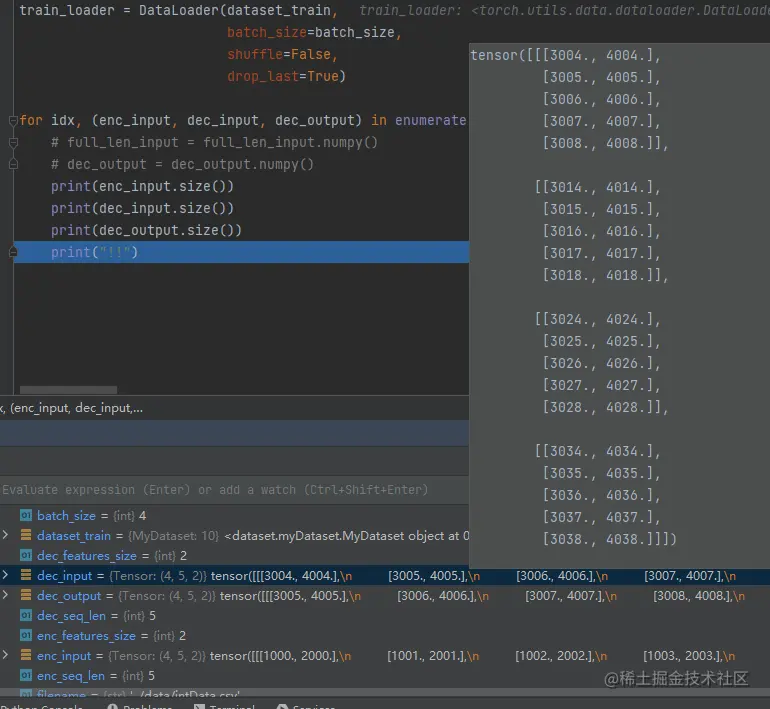The width and height of the screenshot is (770, 709).
Task: Click the tensor icon beside enc_input
Action: pos(26,655)
